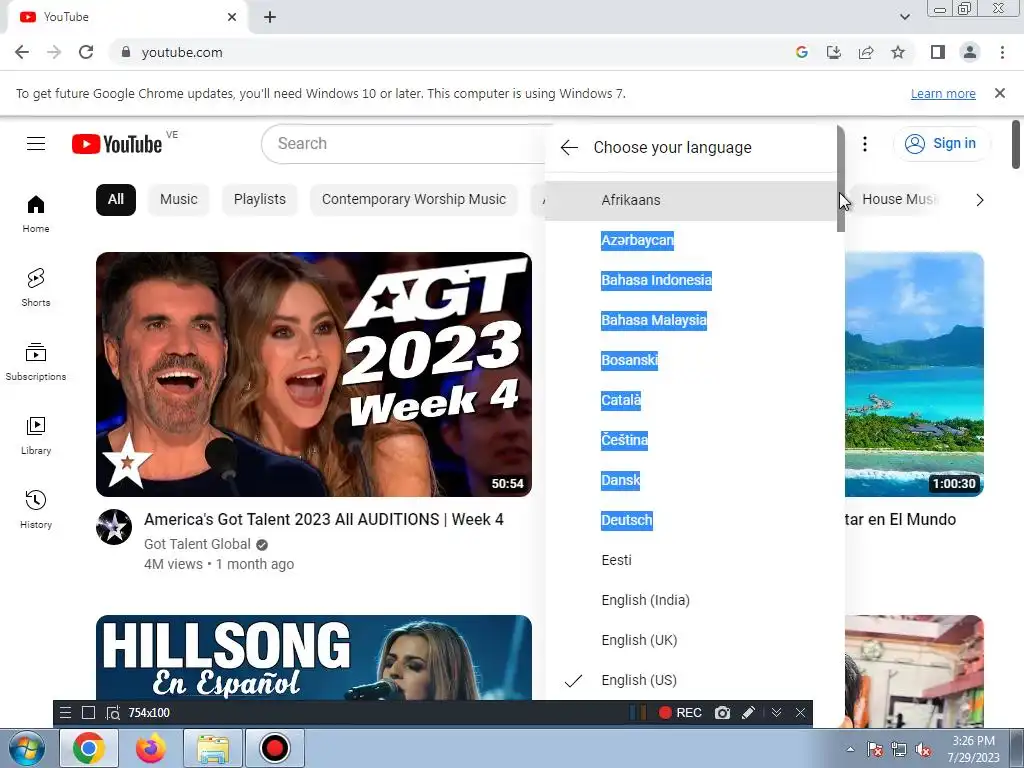The width and height of the screenshot is (1024, 768).
Task: Choose Bahasa Malaysia language
Action: pyautogui.click(x=691, y=320)
